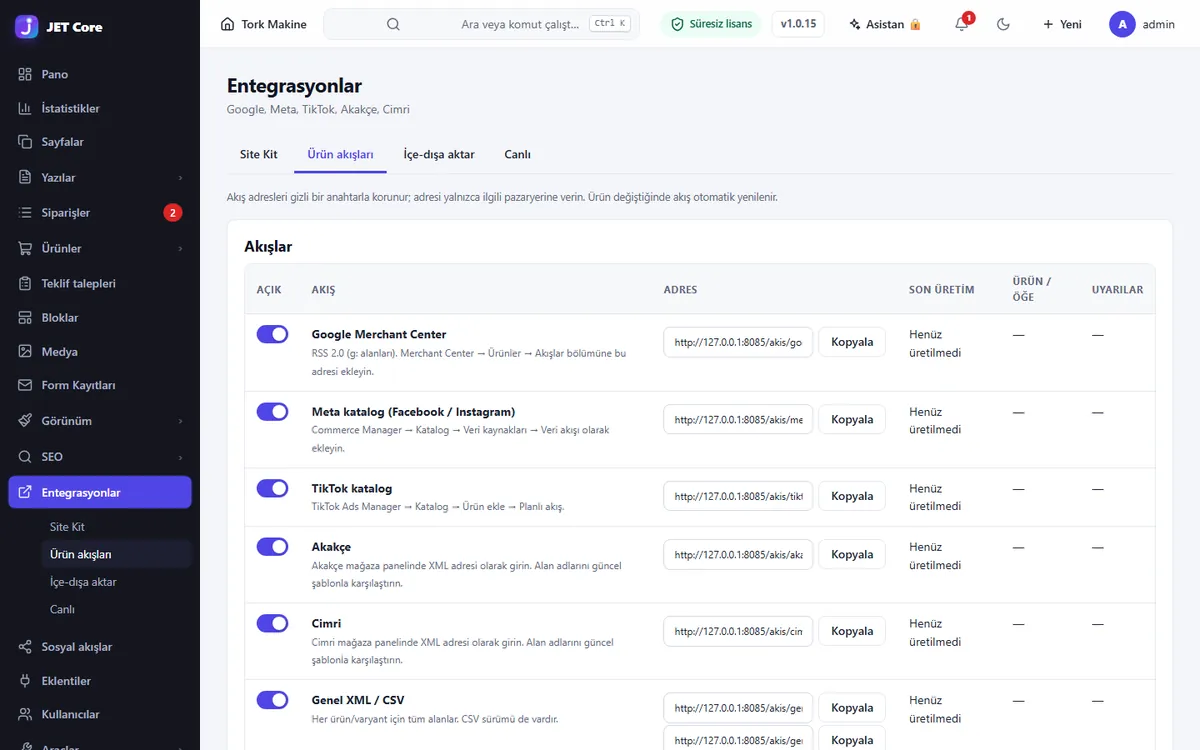Open the Bloklar grid icon
Viewport: 1200px width, 750px height.
coord(25,317)
